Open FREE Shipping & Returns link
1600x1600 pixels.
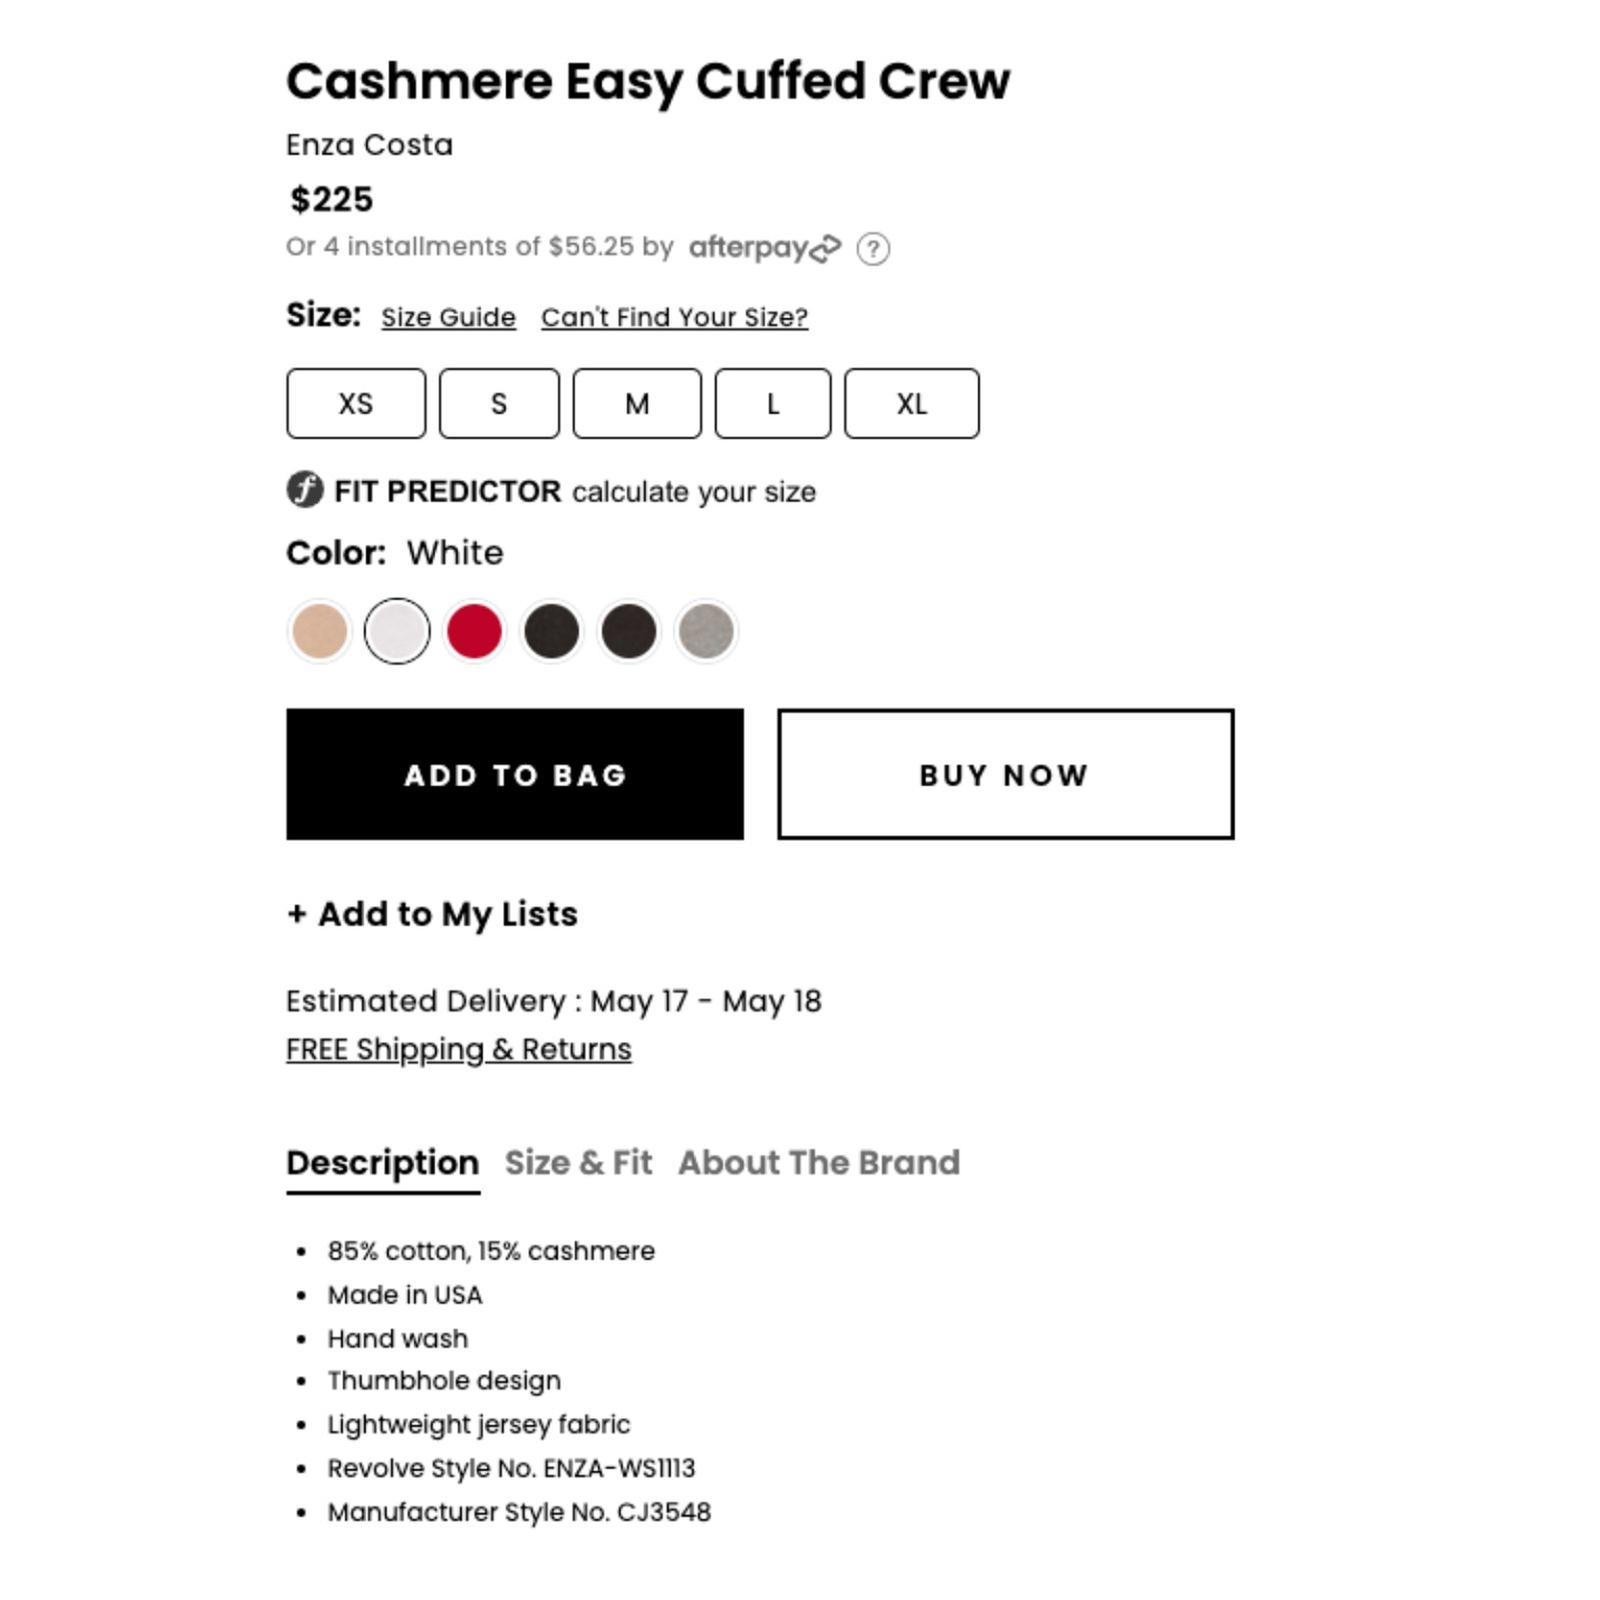pyautogui.click(x=458, y=1049)
